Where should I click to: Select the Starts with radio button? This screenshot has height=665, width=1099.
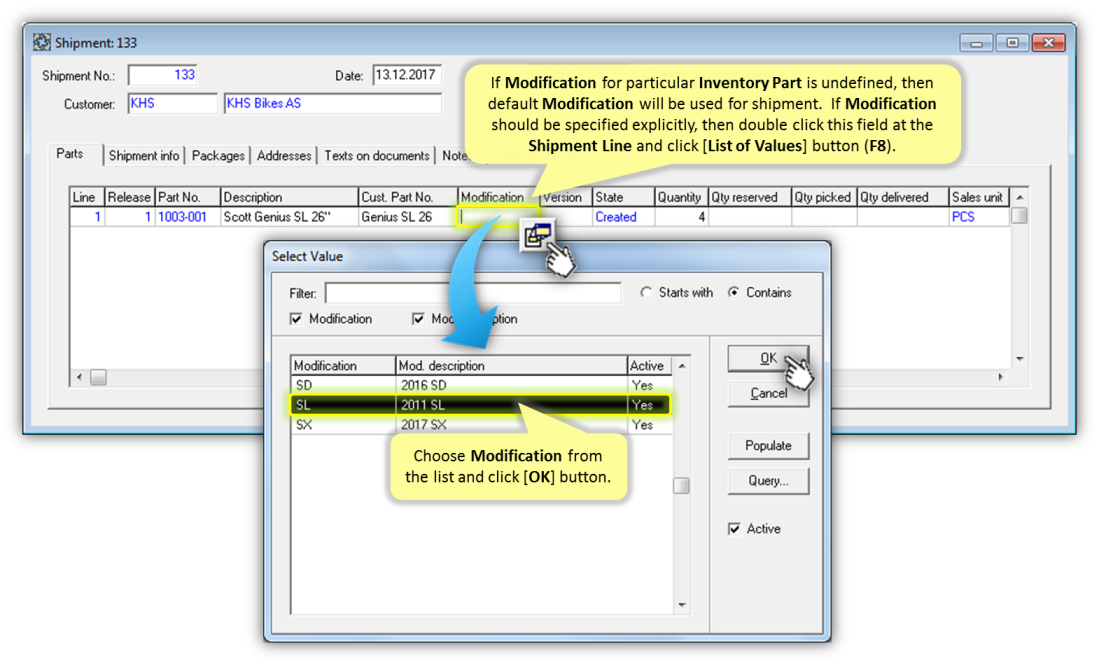646,293
